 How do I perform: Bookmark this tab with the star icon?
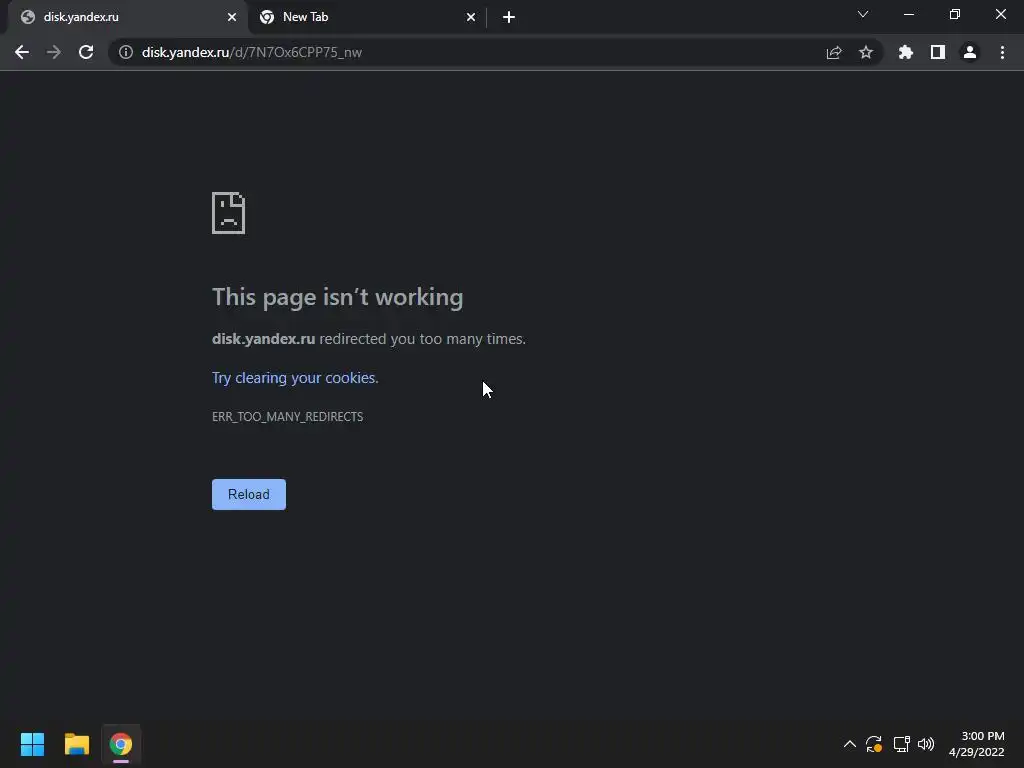(866, 52)
